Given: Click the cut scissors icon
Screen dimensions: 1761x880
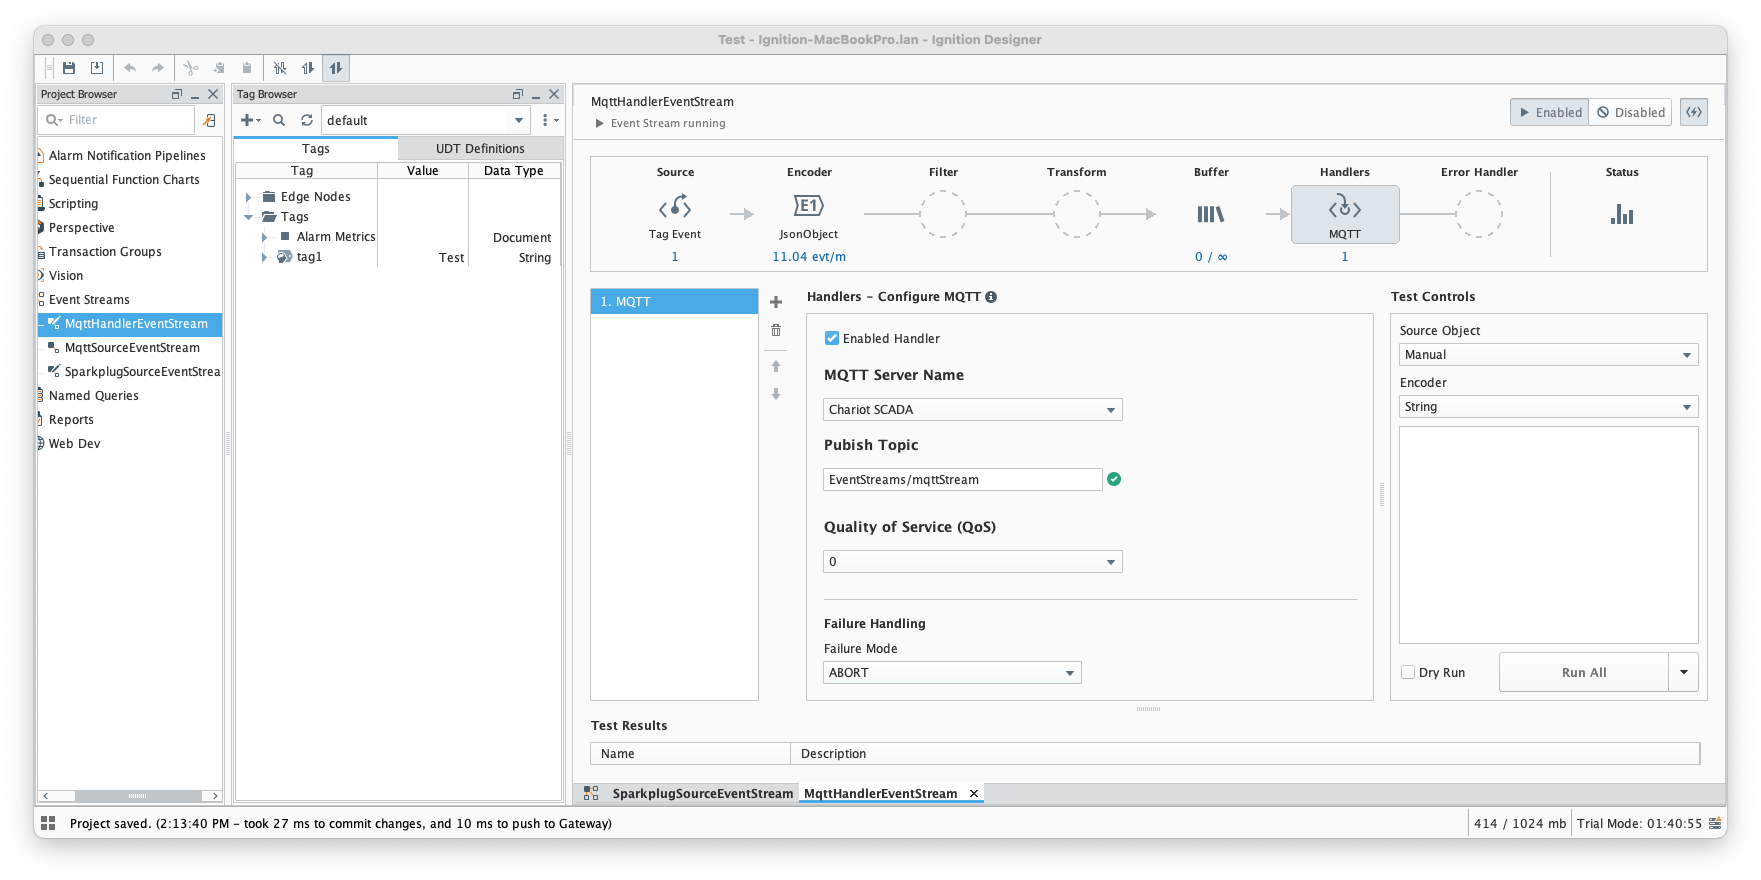Looking at the screenshot, I should click(x=191, y=68).
